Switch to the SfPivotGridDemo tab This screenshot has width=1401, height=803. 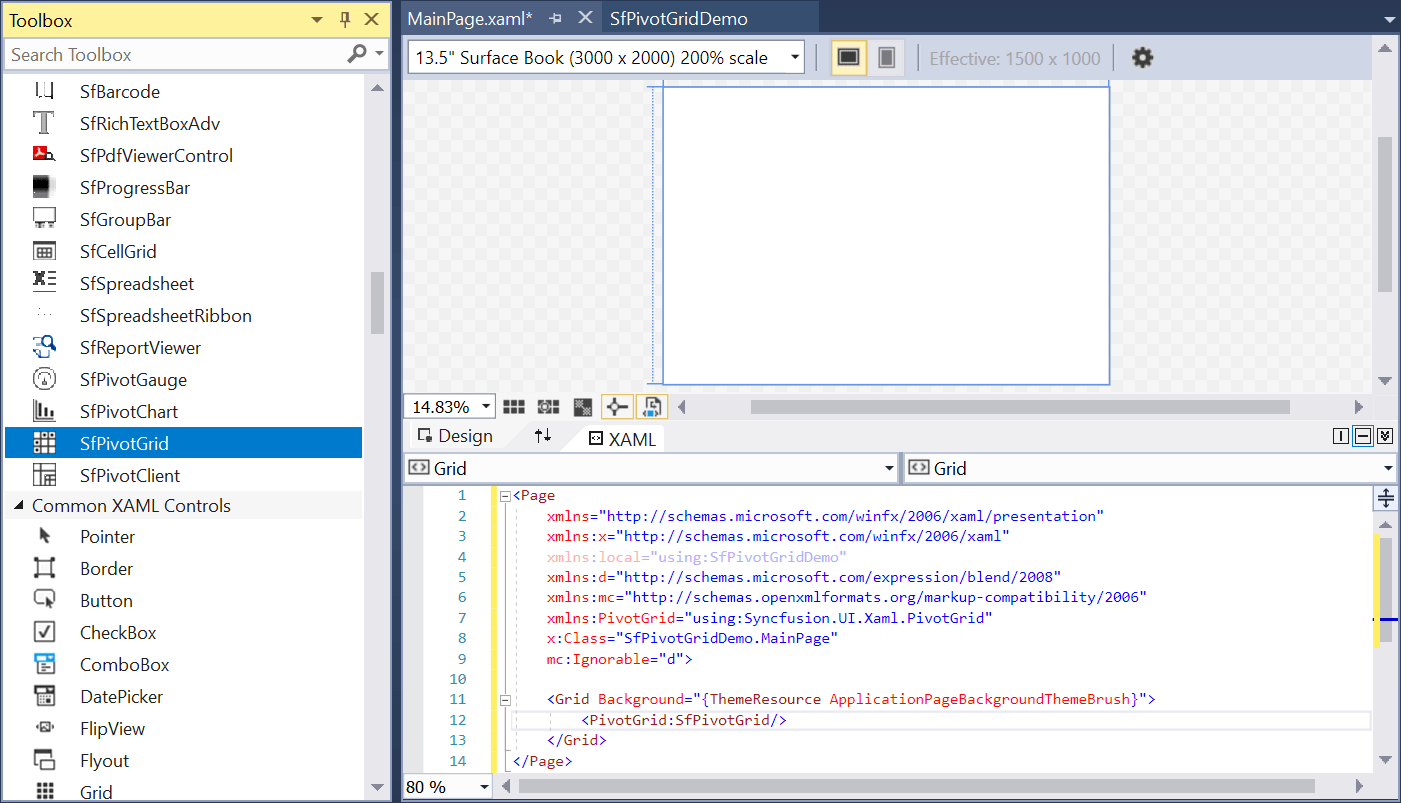(x=679, y=19)
